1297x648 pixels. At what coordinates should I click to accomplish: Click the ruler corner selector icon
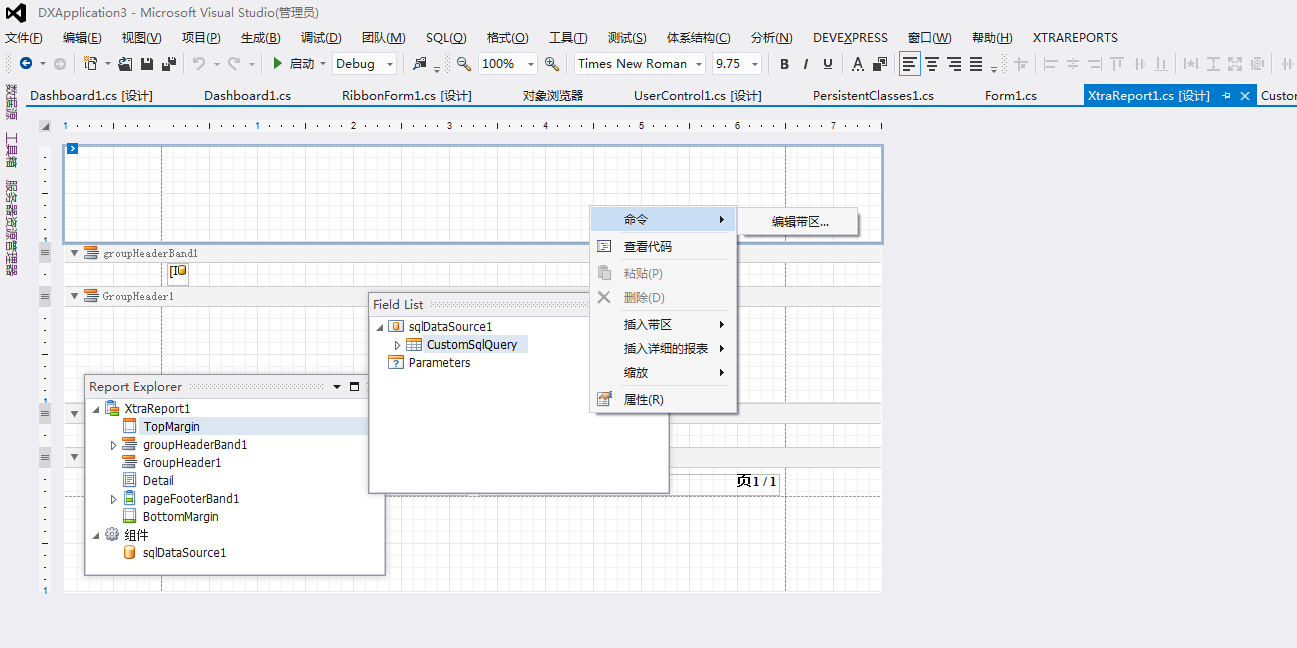(x=44, y=126)
